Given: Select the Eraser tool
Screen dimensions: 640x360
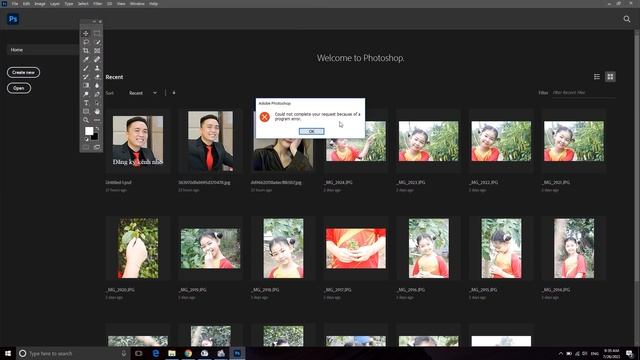Looking at the screenshot, I should (x=97, y=77).
